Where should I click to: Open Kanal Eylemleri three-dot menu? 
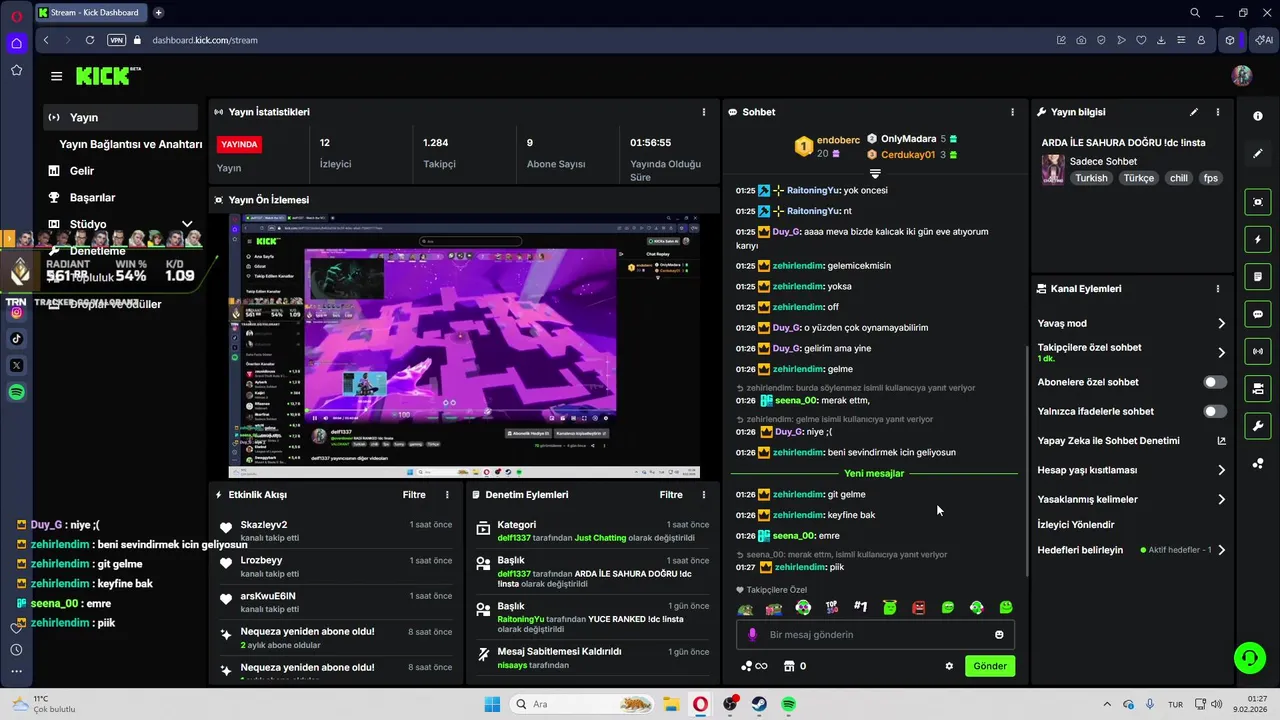(1217, 289)
